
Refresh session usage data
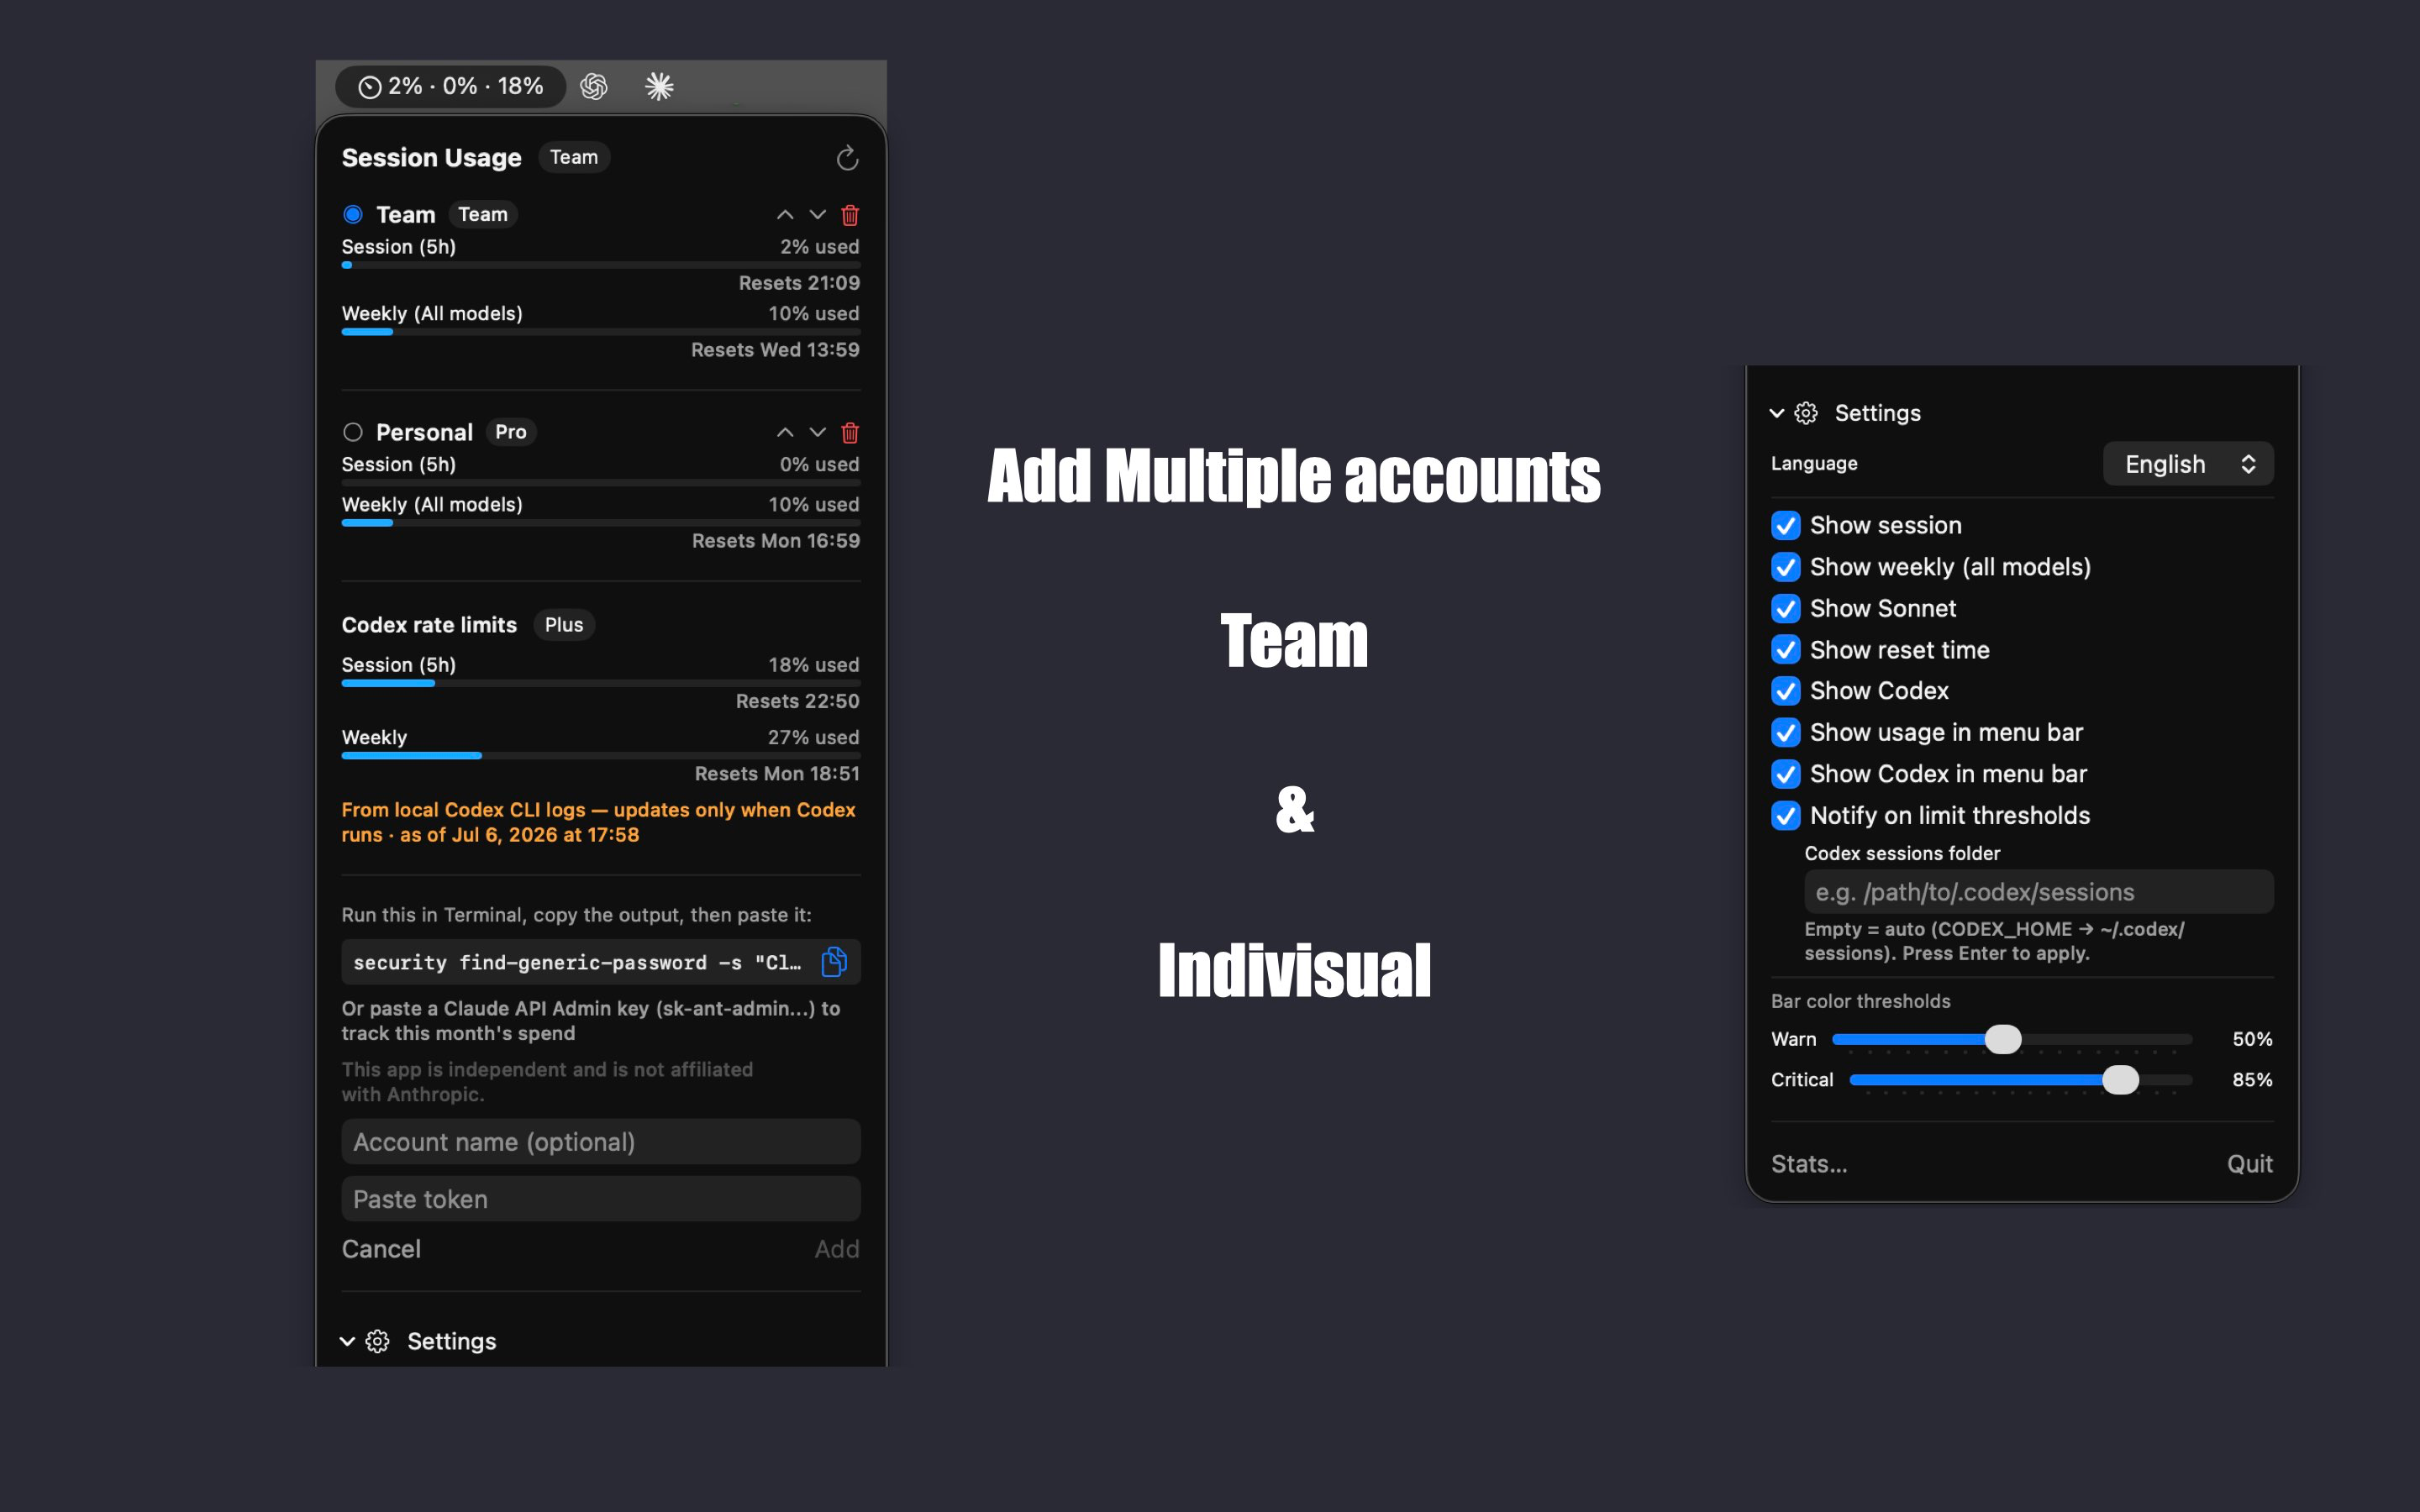click(x=847, y=158)
